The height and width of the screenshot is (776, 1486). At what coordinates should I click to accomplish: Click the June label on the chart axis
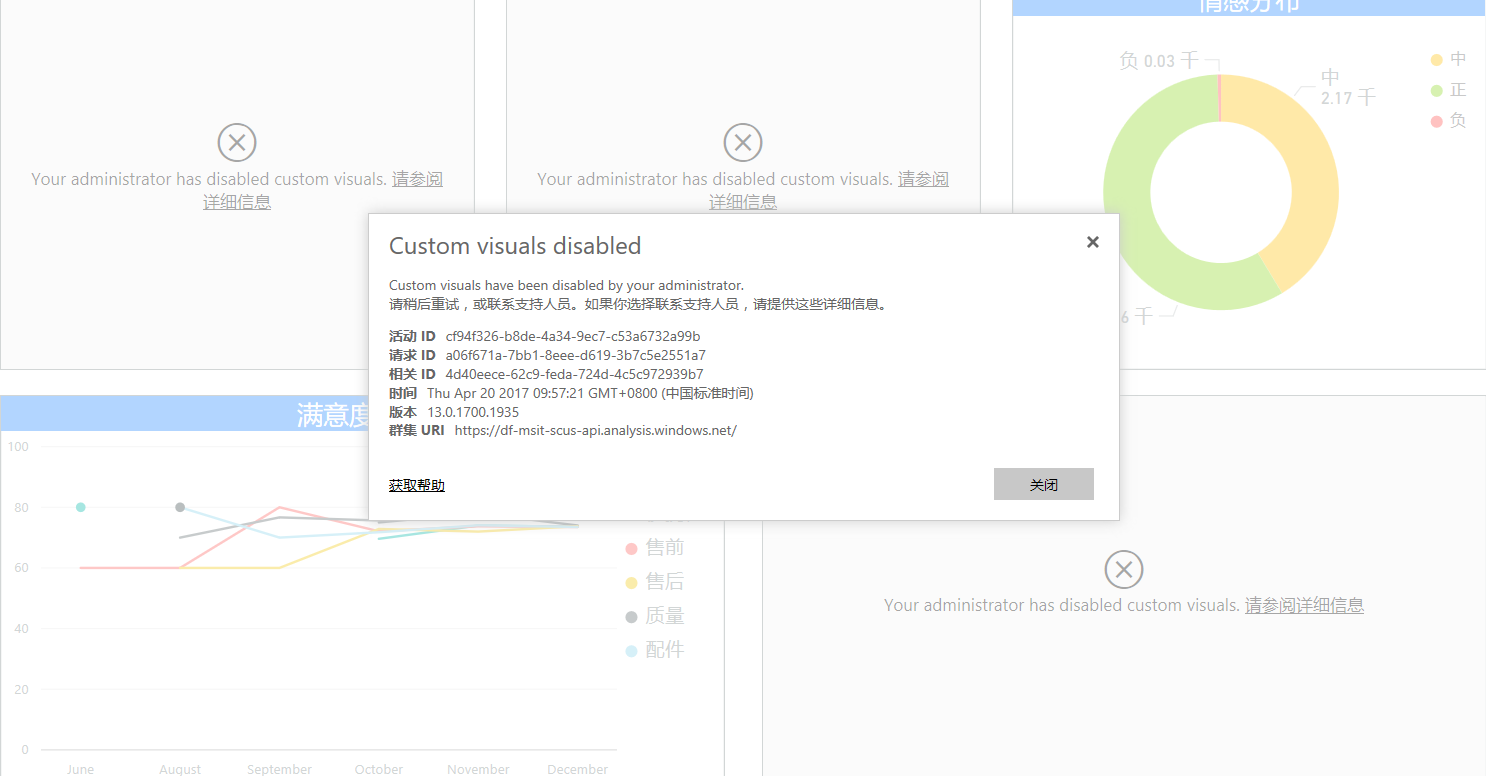tap(81, 769)
